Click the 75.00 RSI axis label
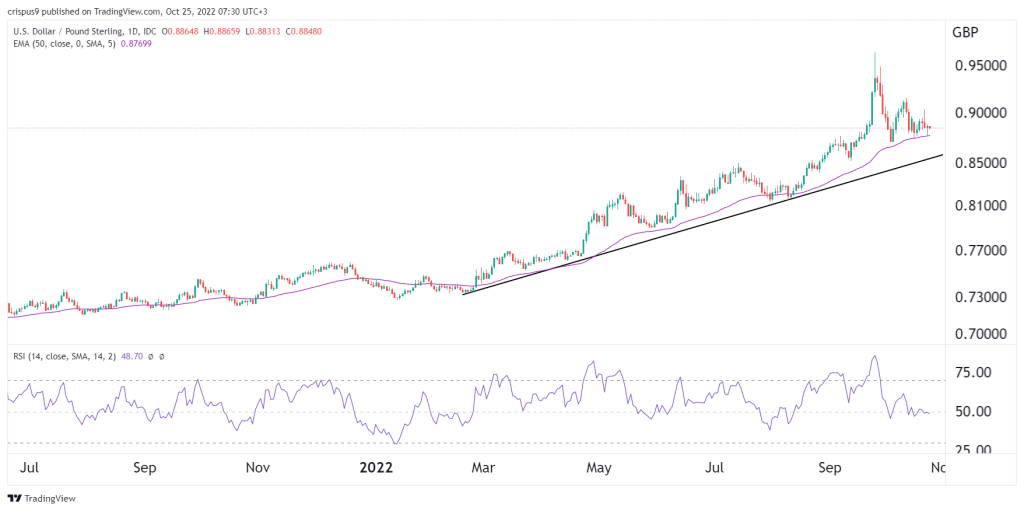Viewport: 1024px width, 511px height. click(972, 372)
